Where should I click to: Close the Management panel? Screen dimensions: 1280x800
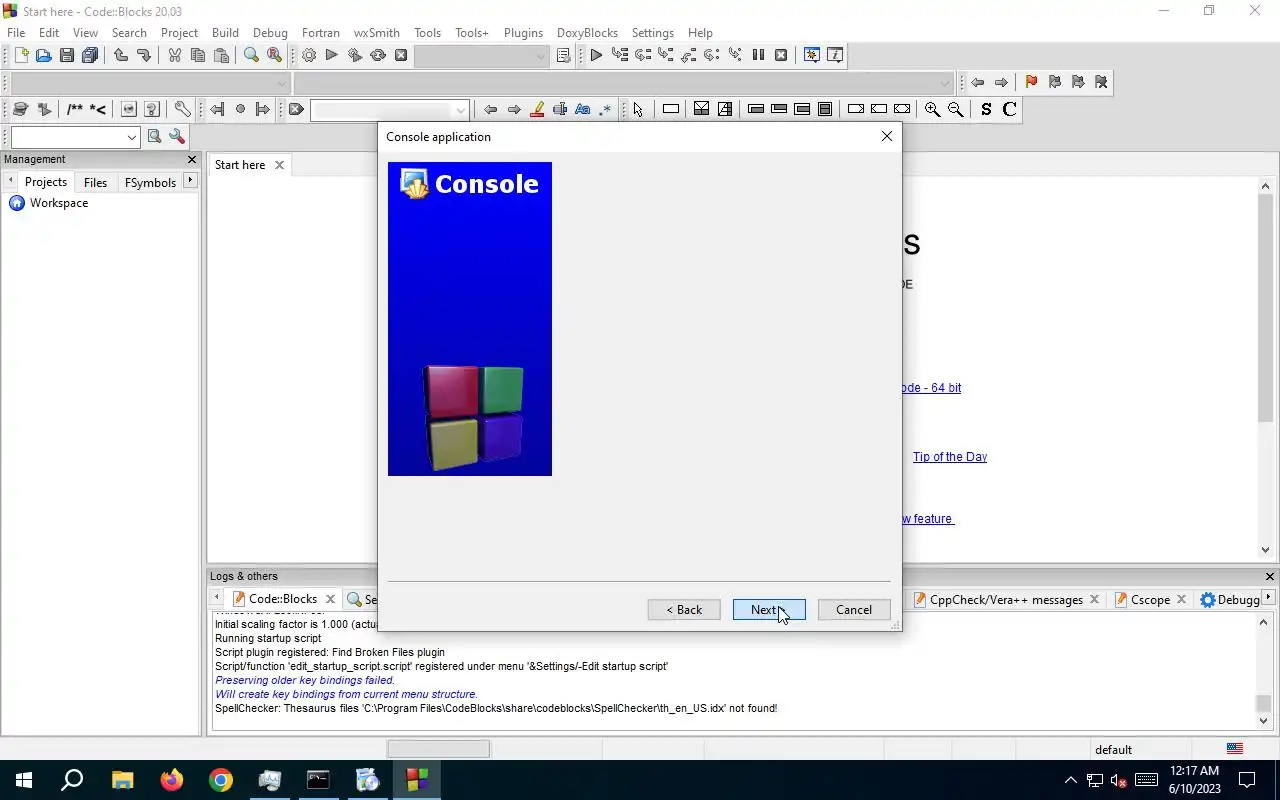192,160
